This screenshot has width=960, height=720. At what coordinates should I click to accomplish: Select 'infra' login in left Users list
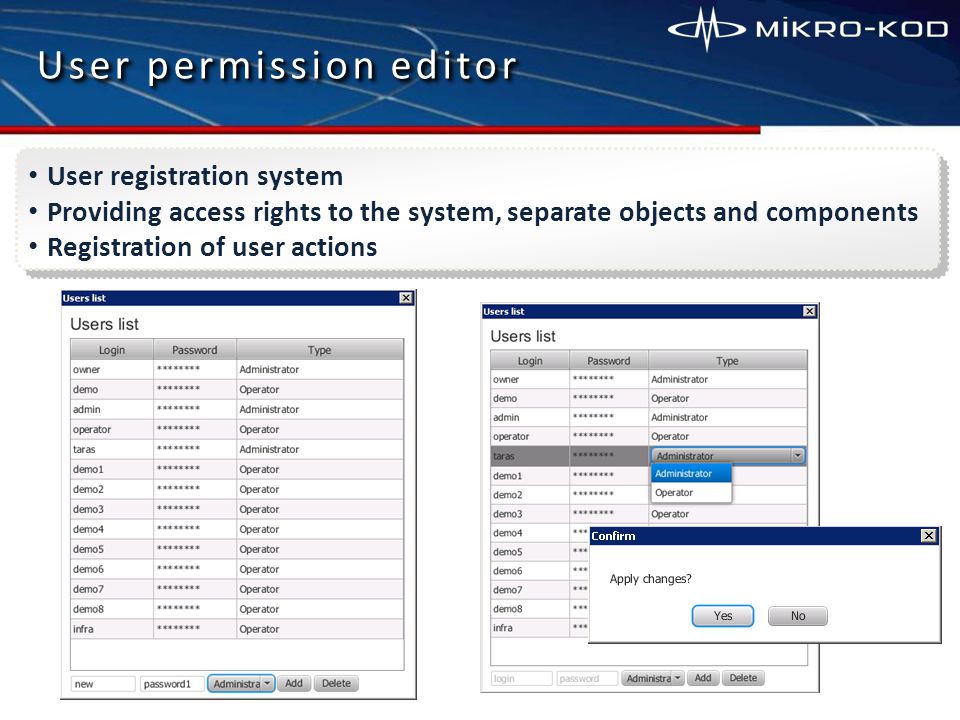point(83,629)
